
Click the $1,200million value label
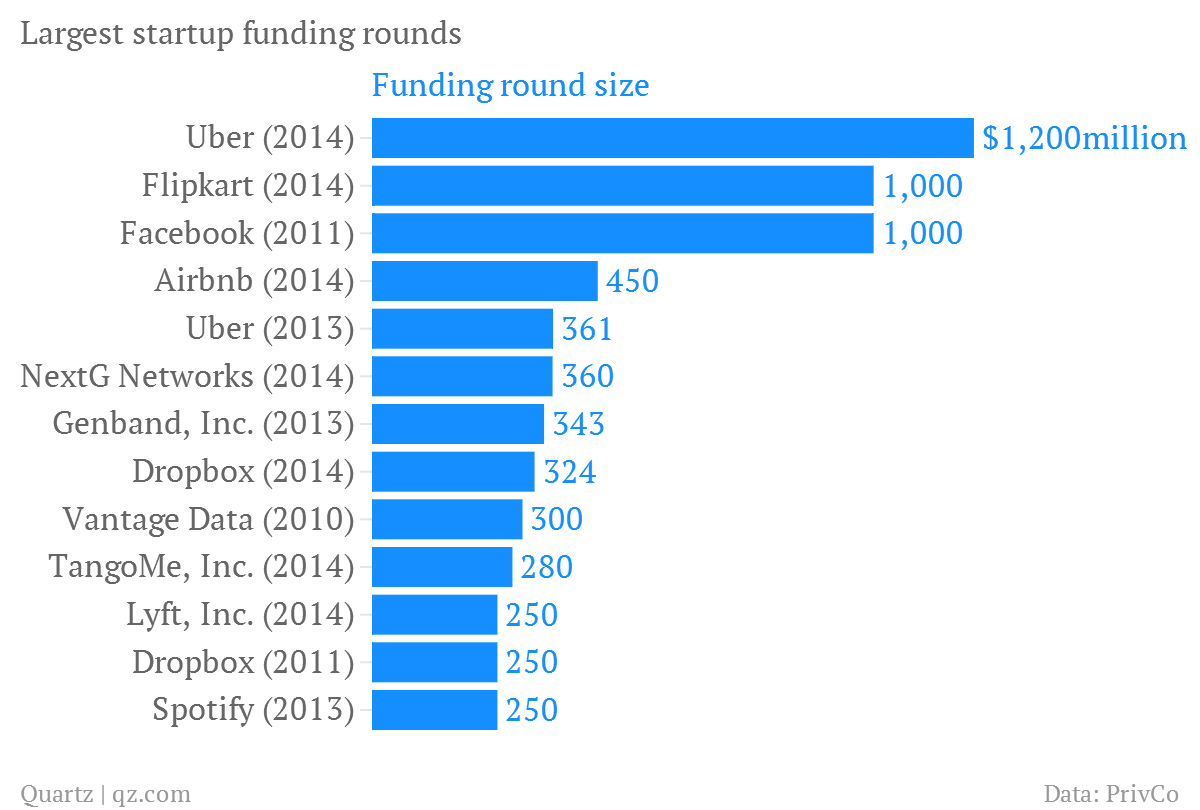[1084, 138]
